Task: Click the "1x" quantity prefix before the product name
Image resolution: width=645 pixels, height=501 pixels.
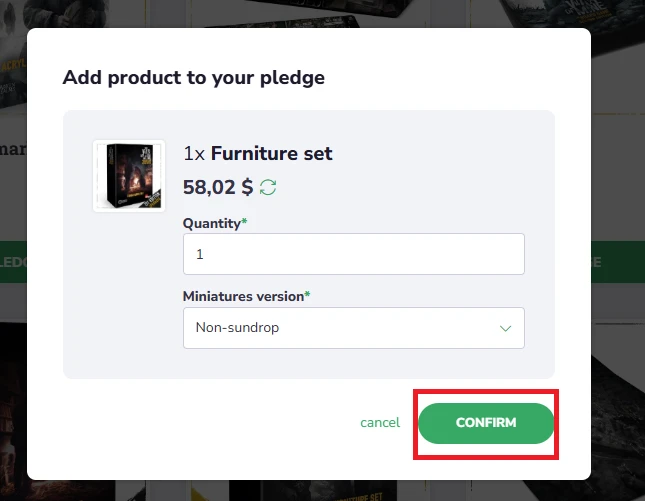Action: click(194, 154)
